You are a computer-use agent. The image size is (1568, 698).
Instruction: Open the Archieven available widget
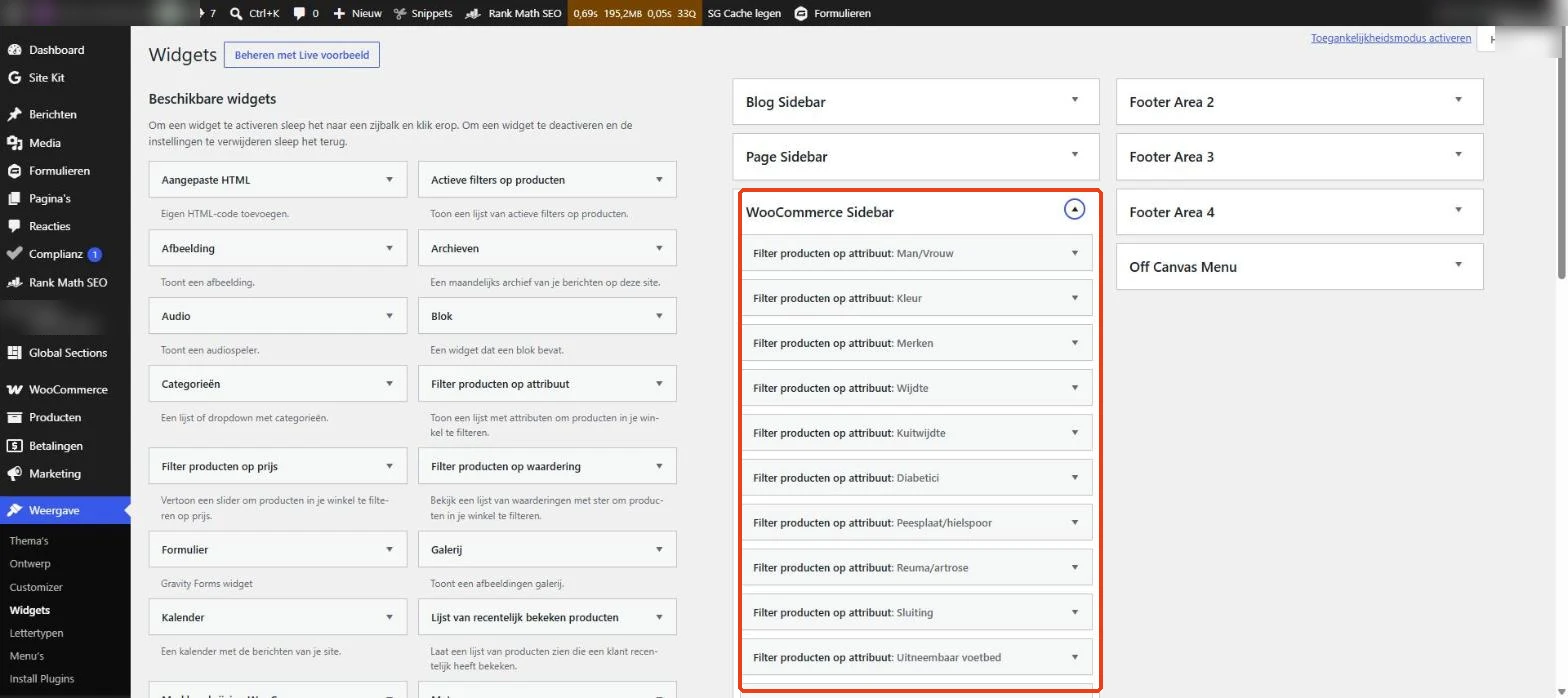(547, 248)
